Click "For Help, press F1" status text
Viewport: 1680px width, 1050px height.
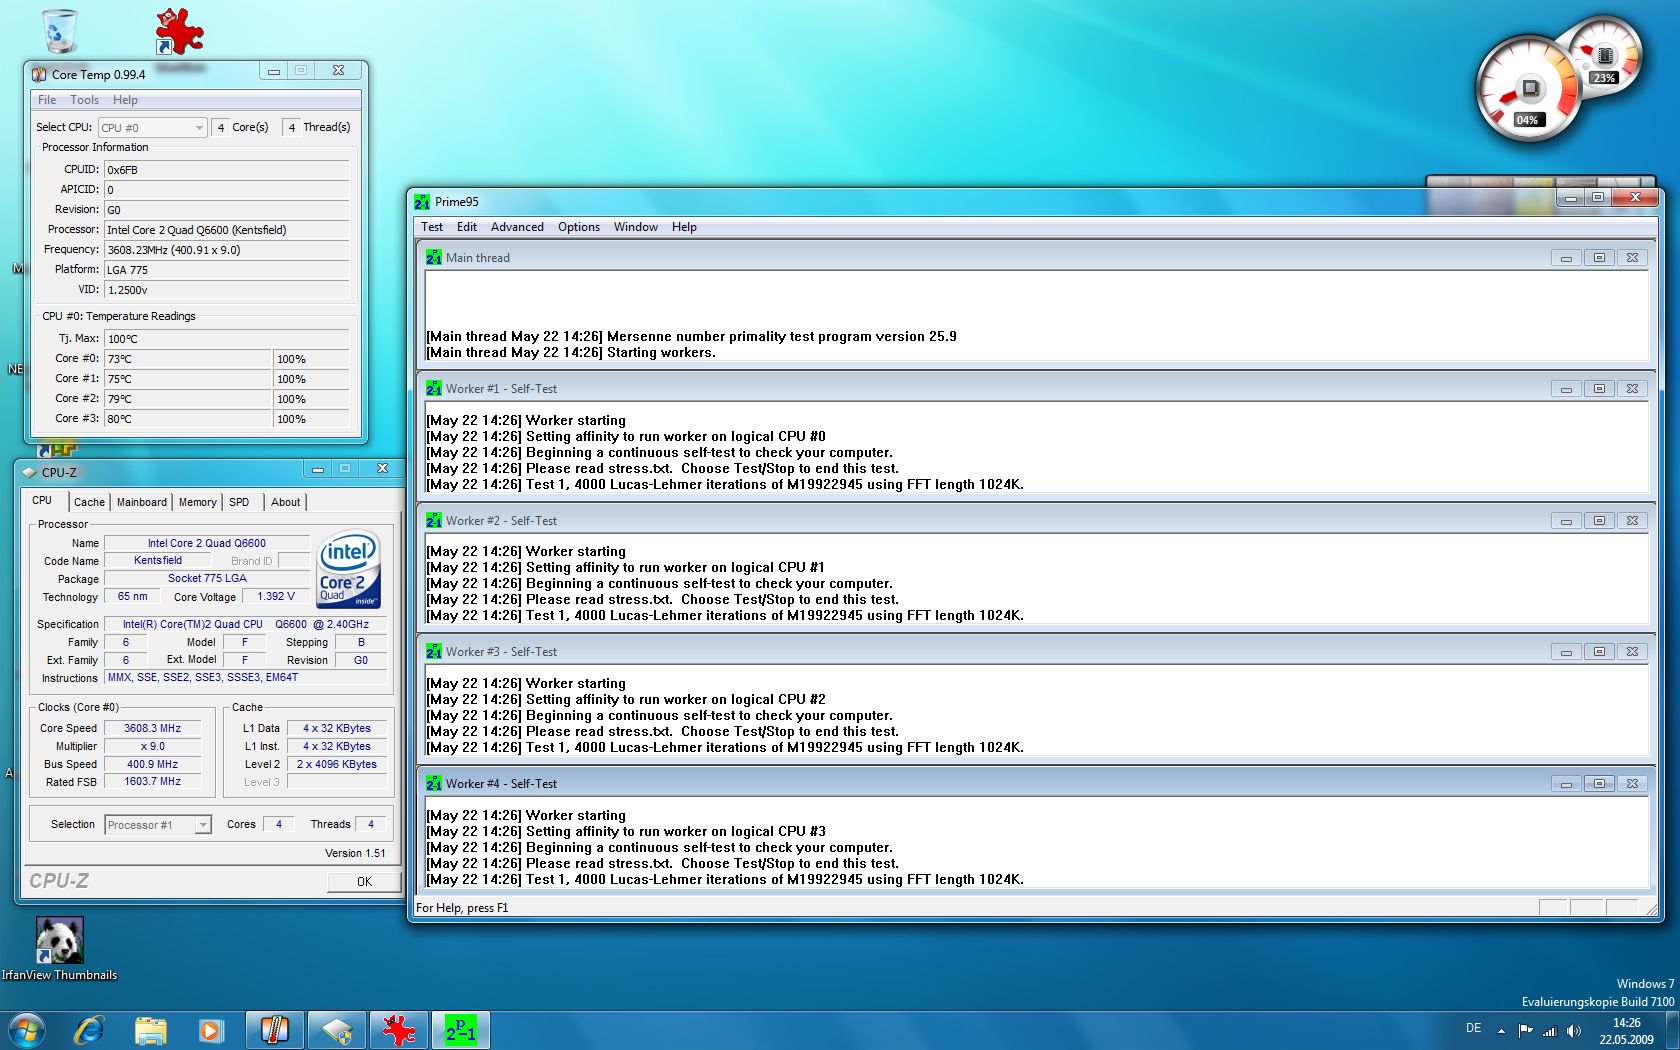click(462, 908)
